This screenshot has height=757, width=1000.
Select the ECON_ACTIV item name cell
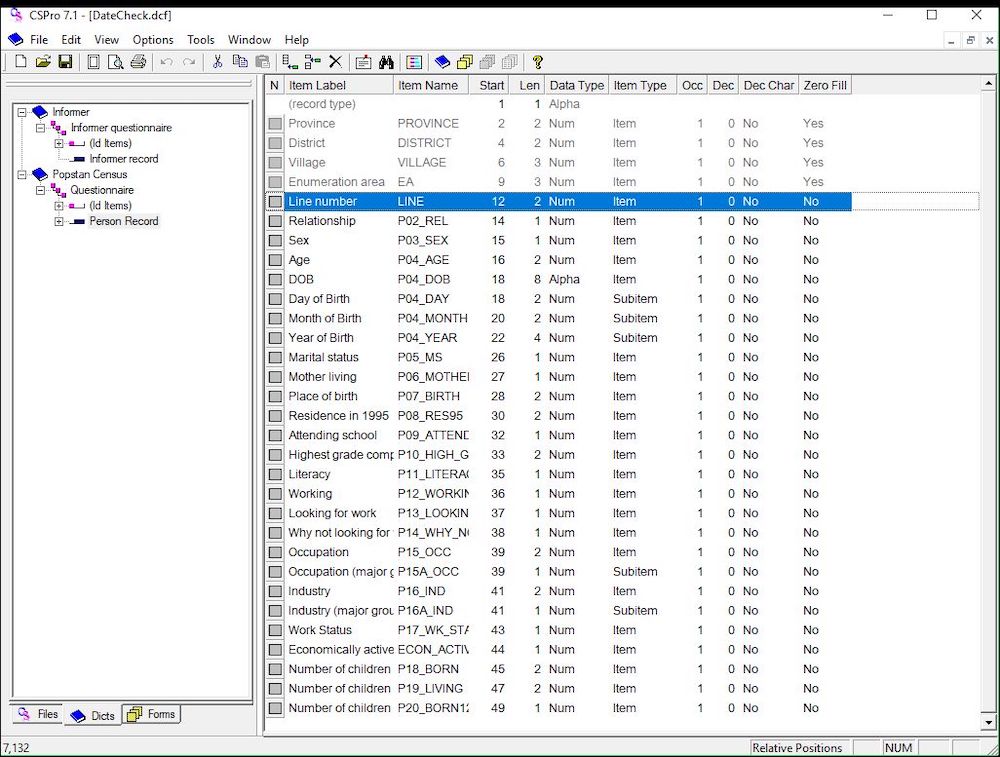click(432, 650)
